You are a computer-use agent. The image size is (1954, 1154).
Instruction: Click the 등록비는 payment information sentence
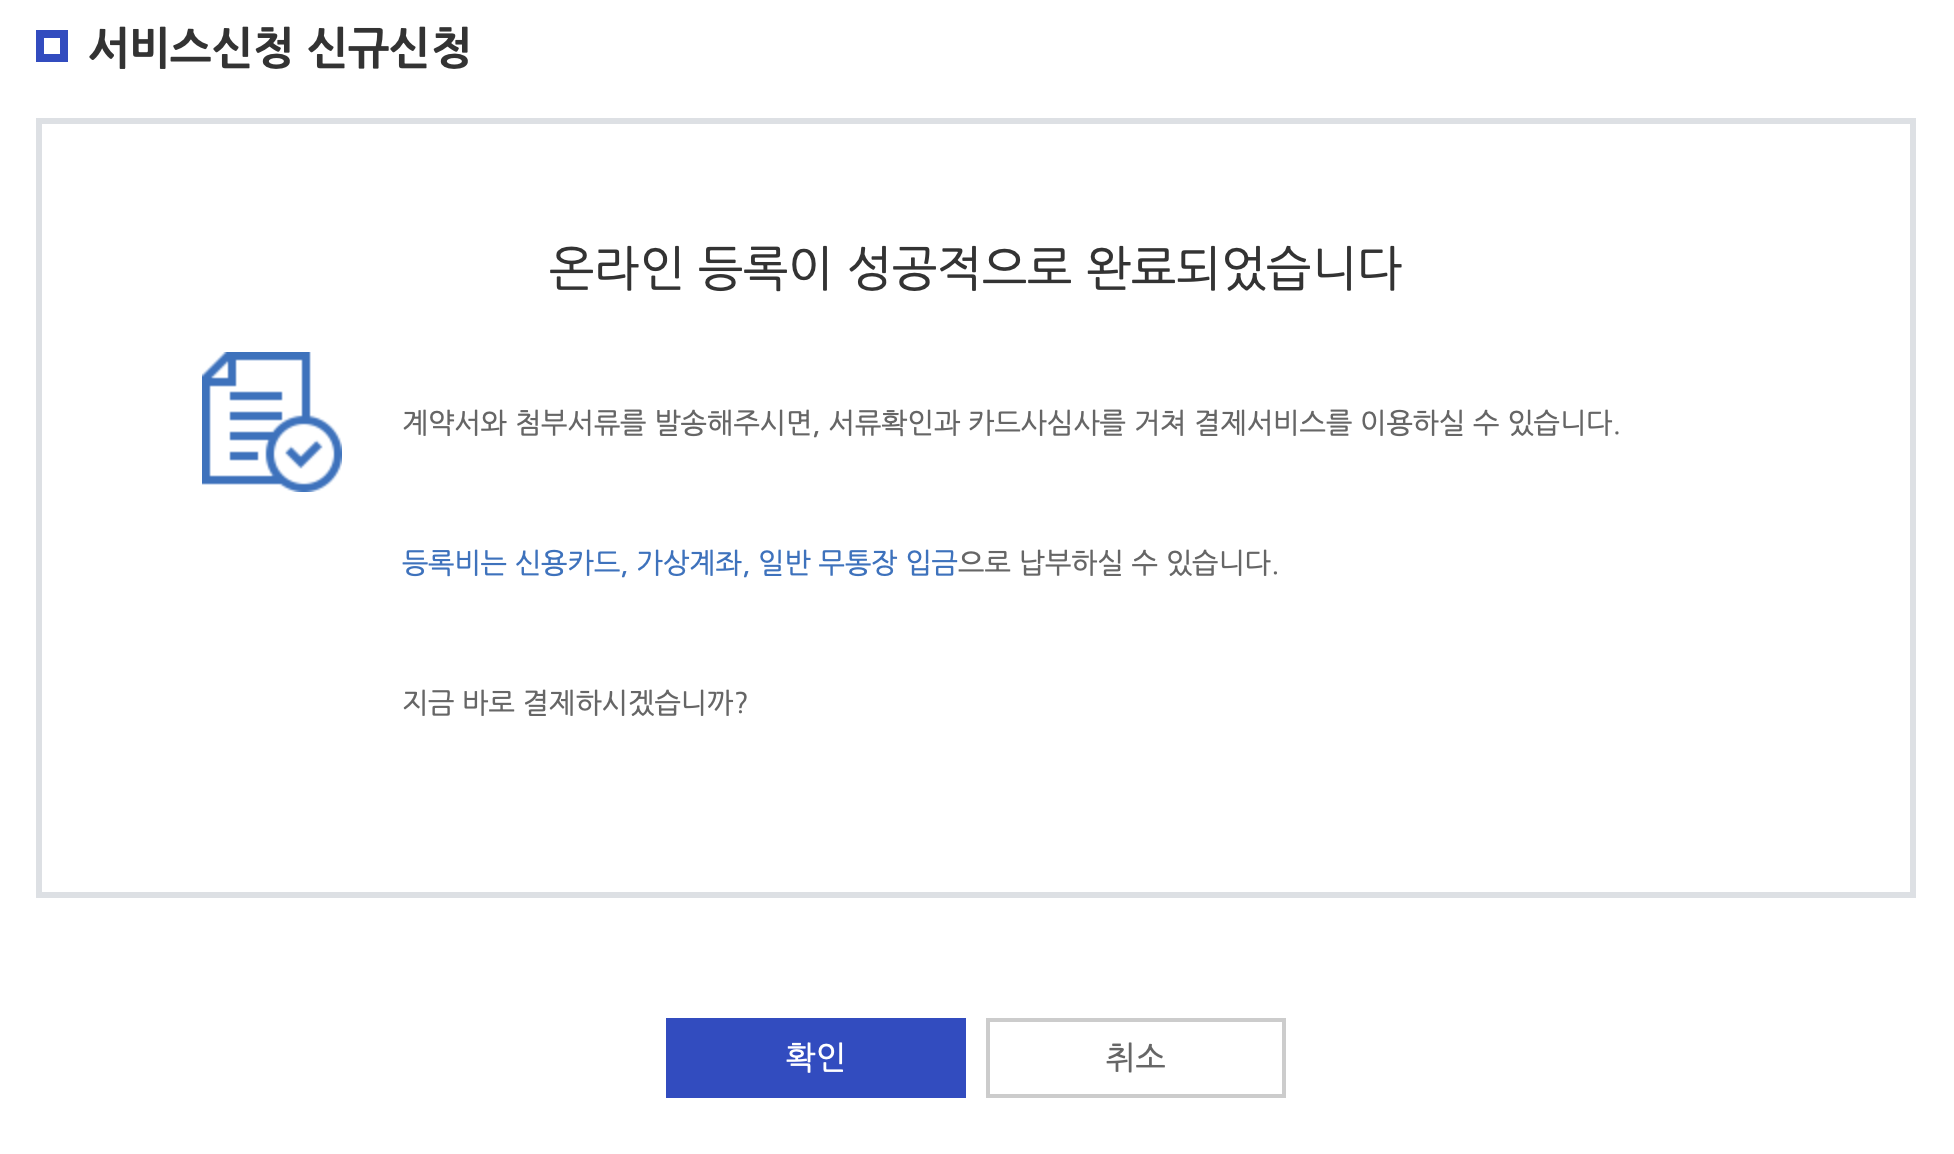tap(838, 566)
